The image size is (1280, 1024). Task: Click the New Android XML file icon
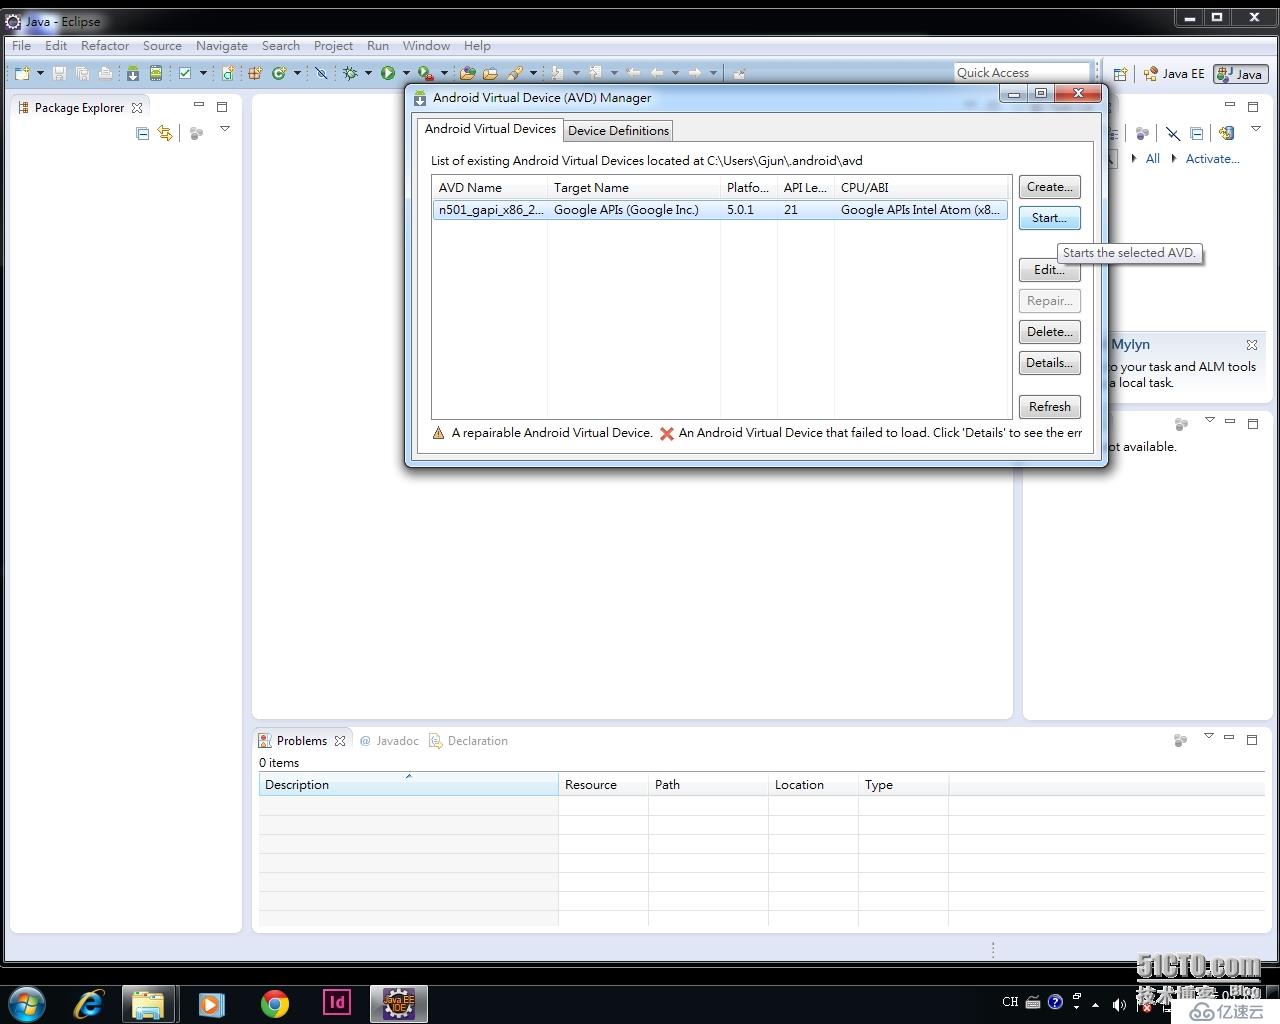[228, 73]
